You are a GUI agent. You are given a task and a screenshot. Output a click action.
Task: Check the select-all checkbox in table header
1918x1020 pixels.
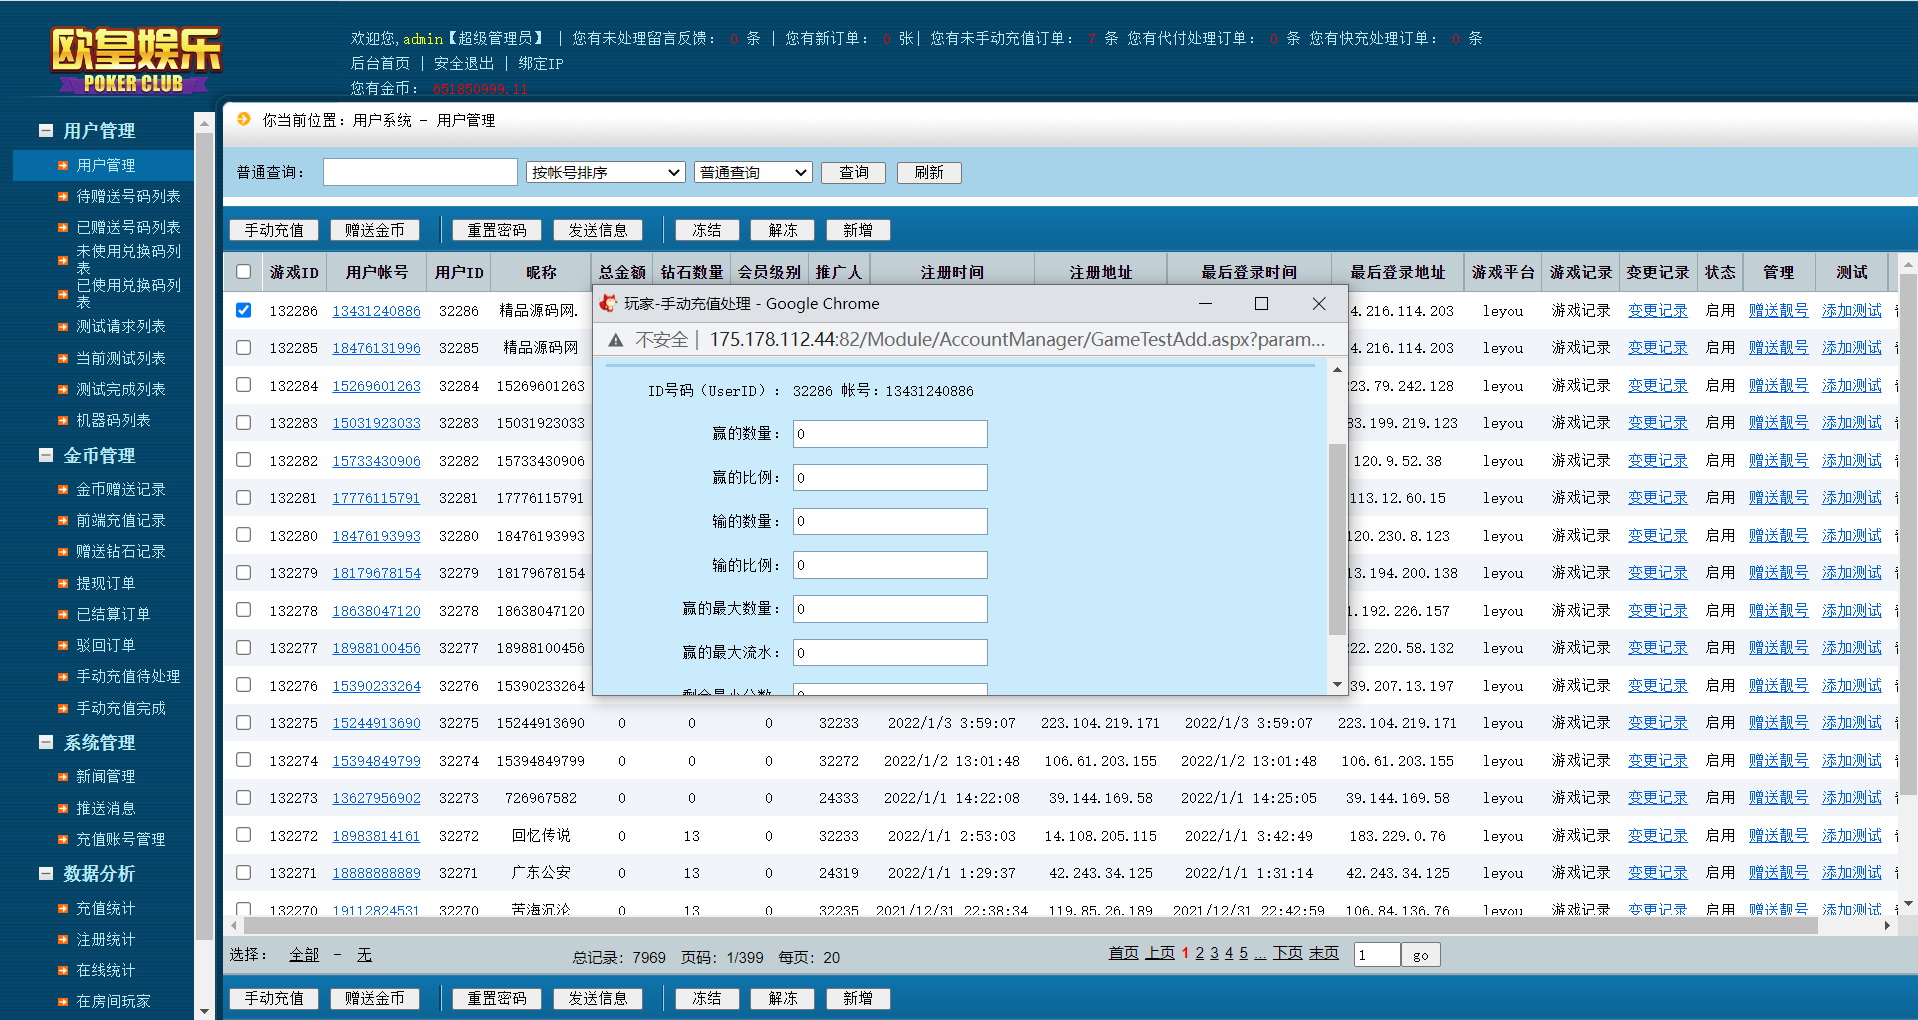tap(243, 271)
